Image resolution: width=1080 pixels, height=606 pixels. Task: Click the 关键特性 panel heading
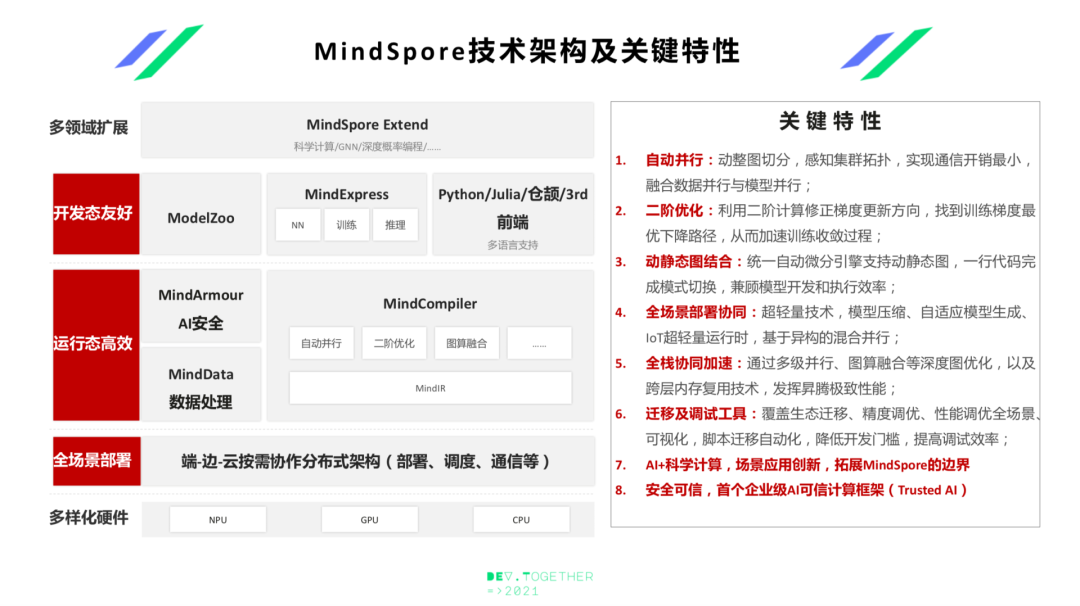pyautogui.click(x=829, y=121)
